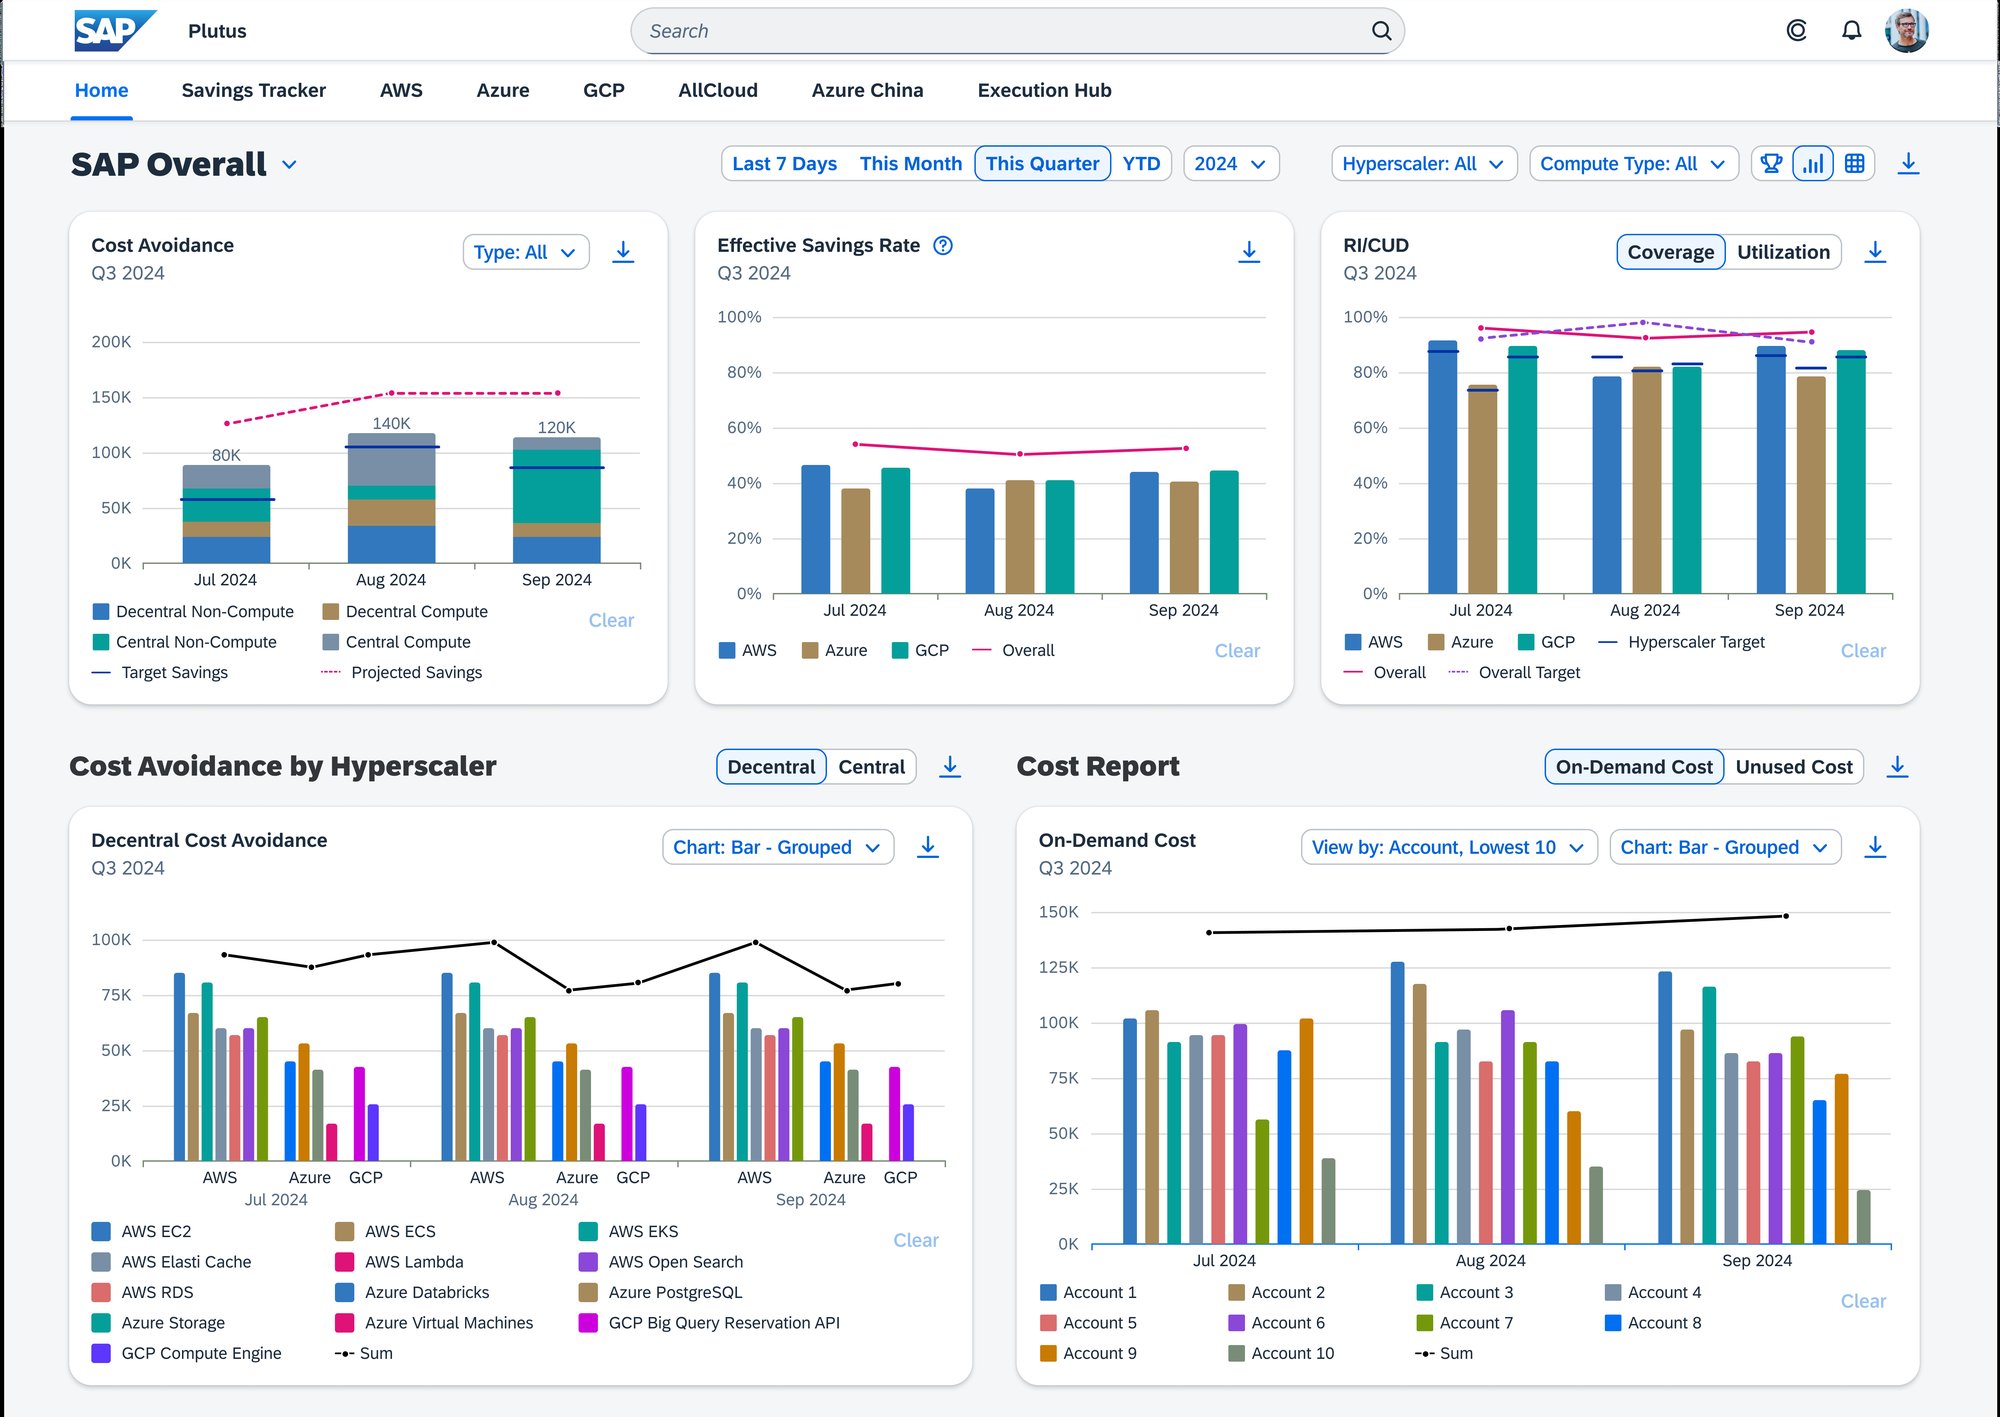Switch to table grid view icon
This screenshot has width=2000, height=1417.
tap(1854, 163)
